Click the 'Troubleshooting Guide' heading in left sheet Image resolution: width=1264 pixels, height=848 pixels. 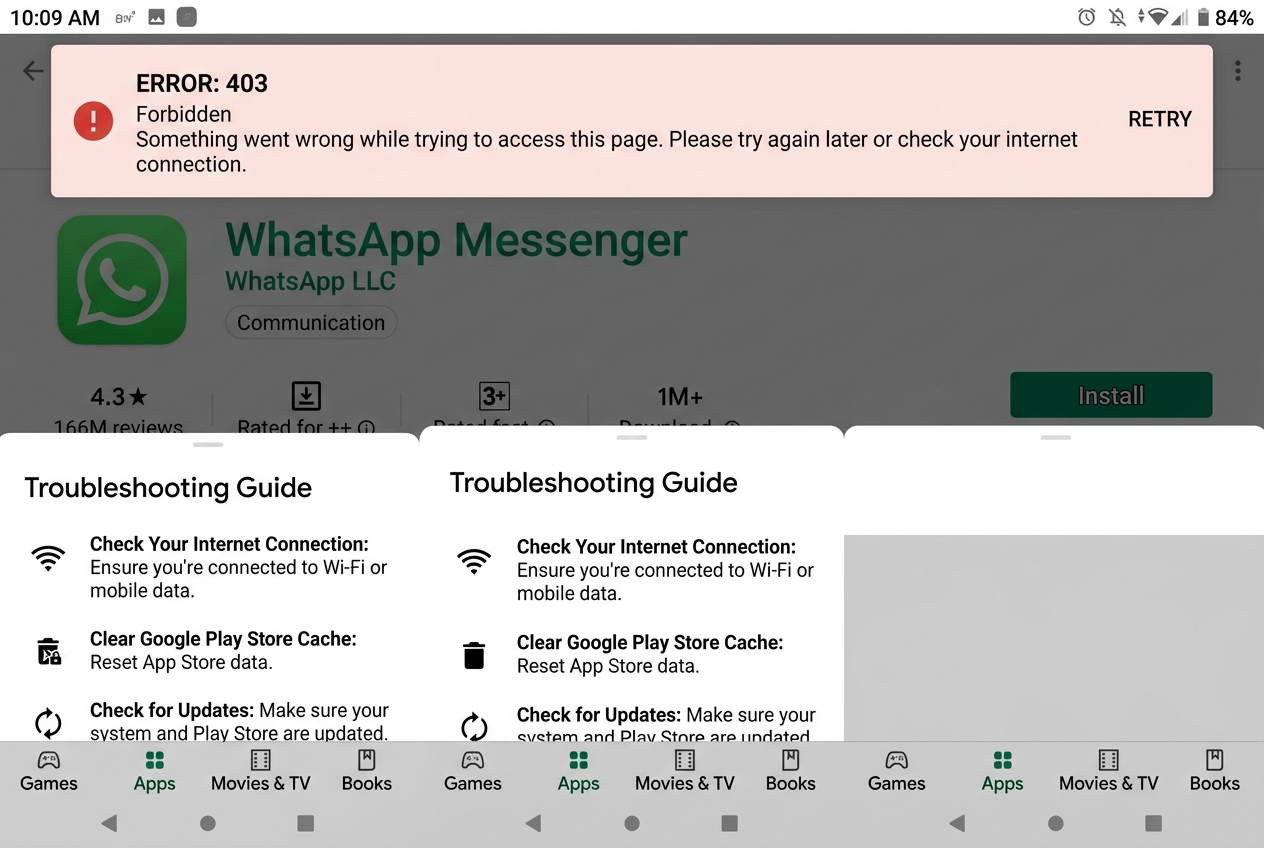tap(168, 488)
